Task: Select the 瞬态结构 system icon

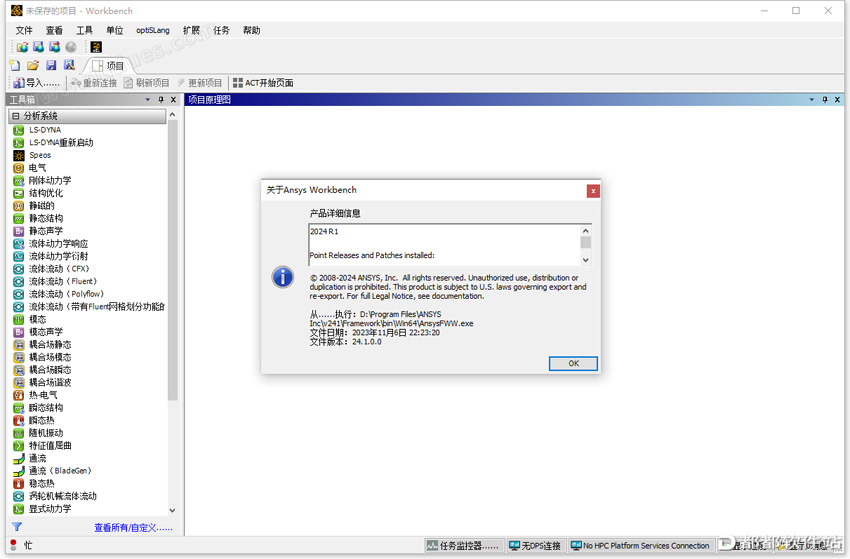Action: tap(18, 408)
